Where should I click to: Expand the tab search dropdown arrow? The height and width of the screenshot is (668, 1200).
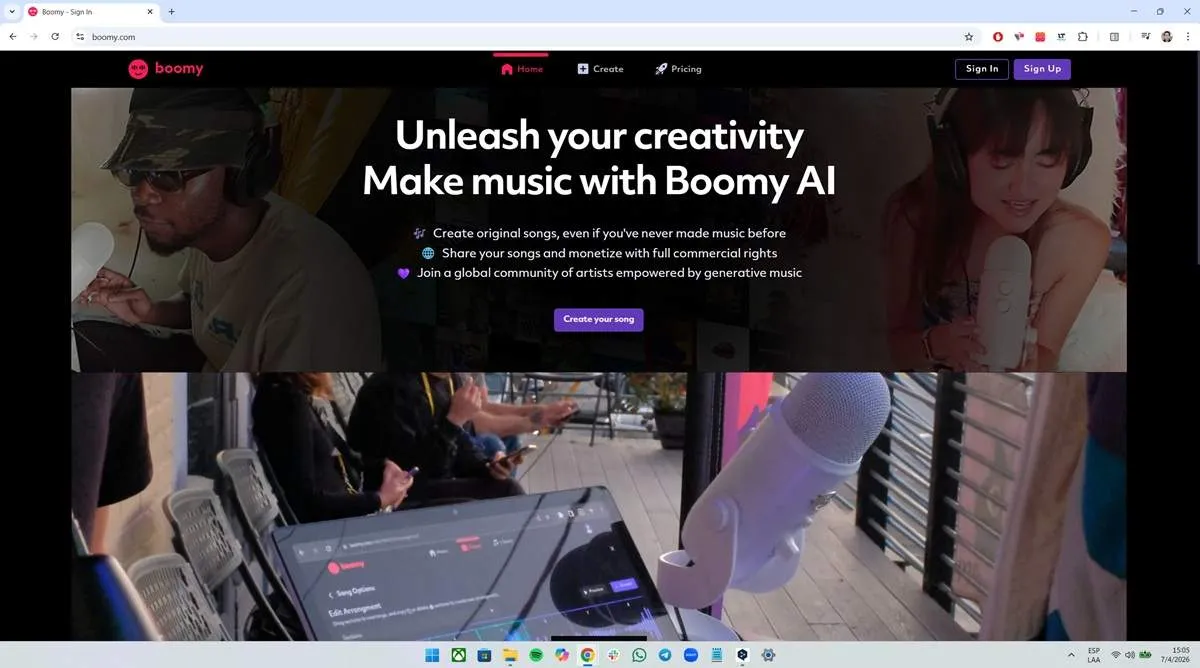tap(11, 12)
